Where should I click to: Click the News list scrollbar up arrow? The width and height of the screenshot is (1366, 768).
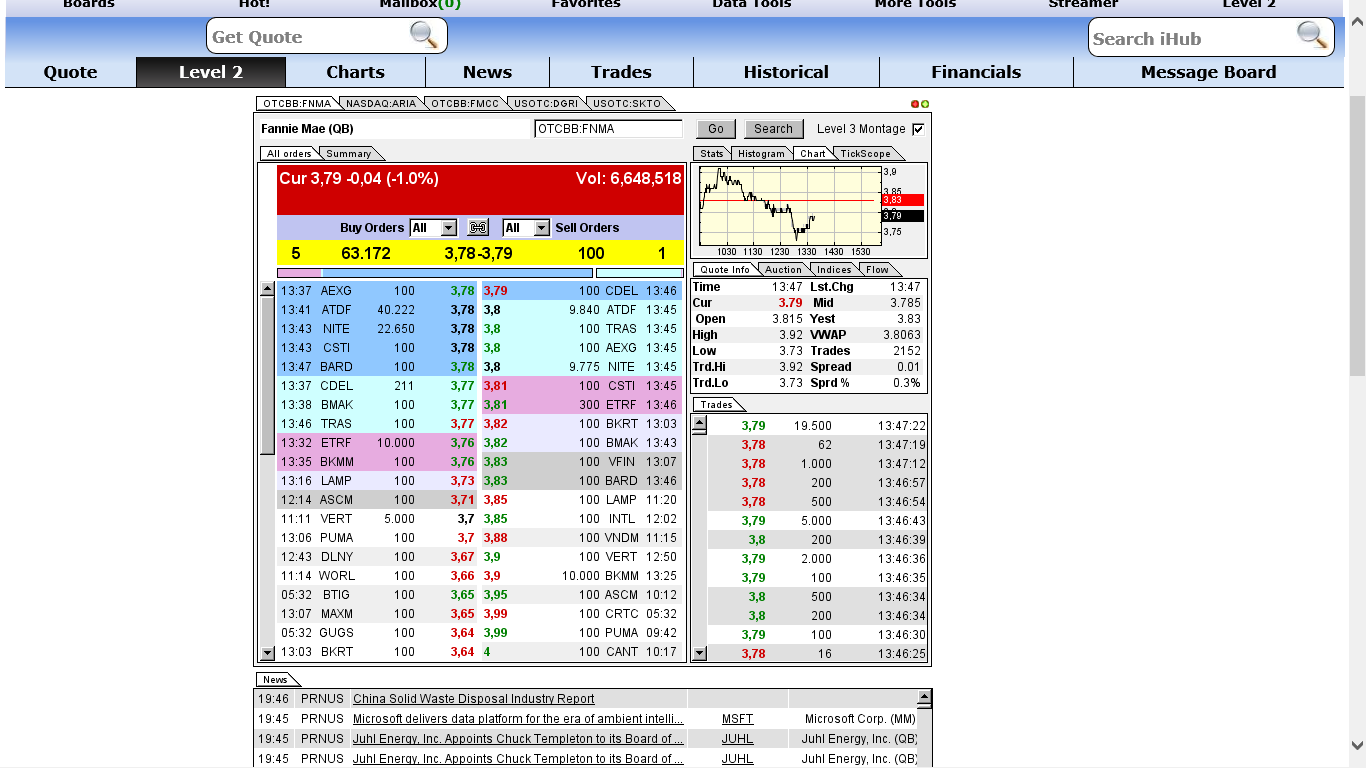(925, 697)
